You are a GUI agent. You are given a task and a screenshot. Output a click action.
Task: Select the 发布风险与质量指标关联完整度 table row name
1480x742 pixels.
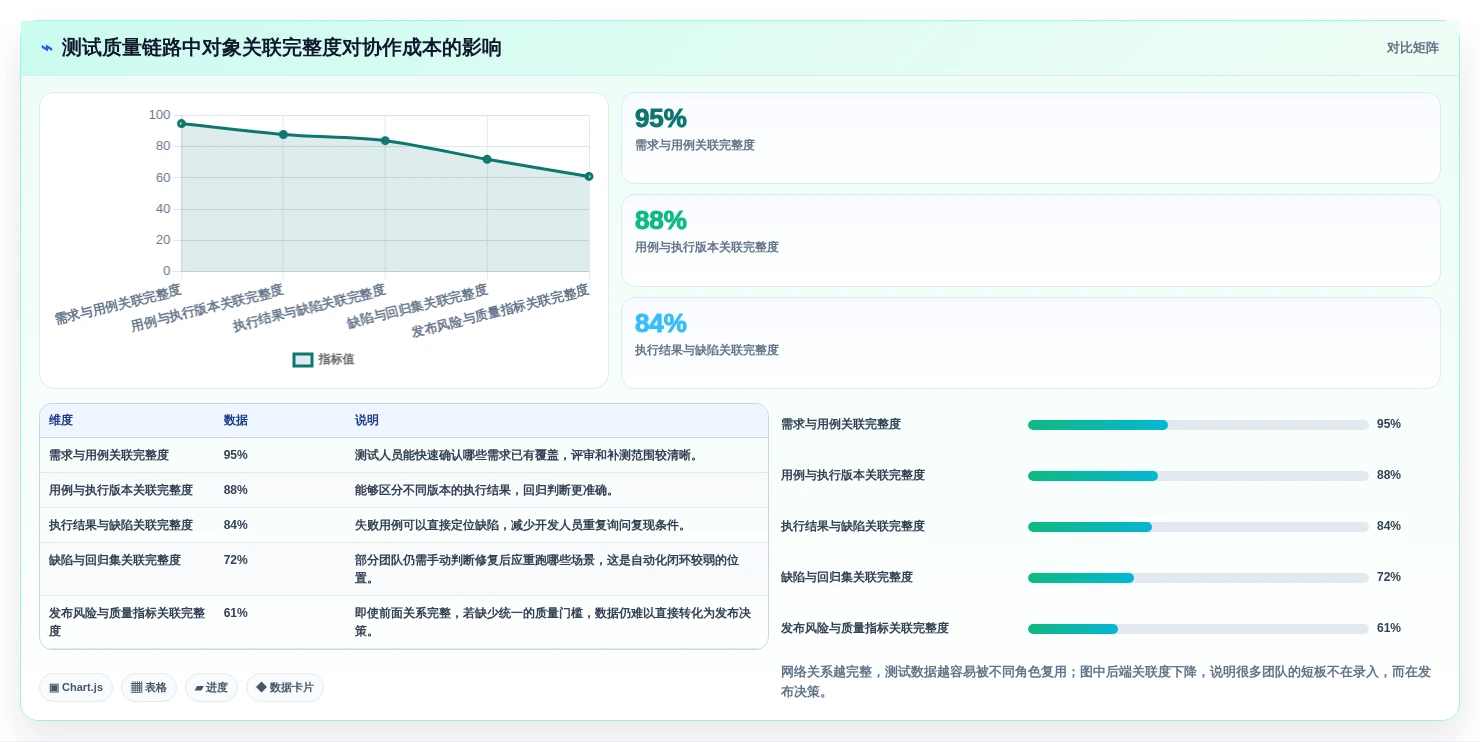click(127, 622)
